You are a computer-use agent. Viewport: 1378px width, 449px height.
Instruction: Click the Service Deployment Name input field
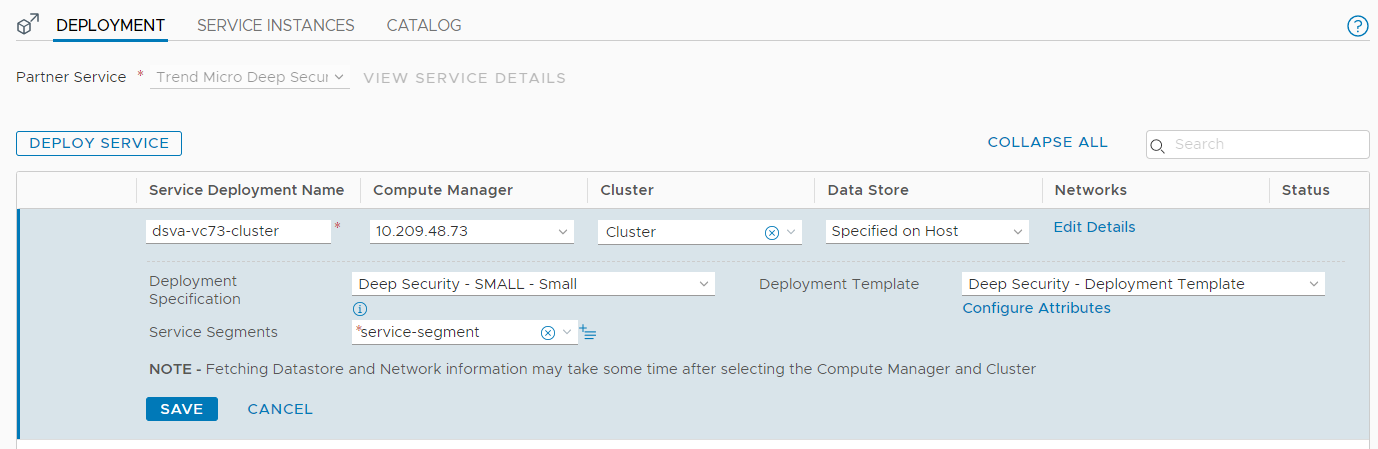point(238,231)
